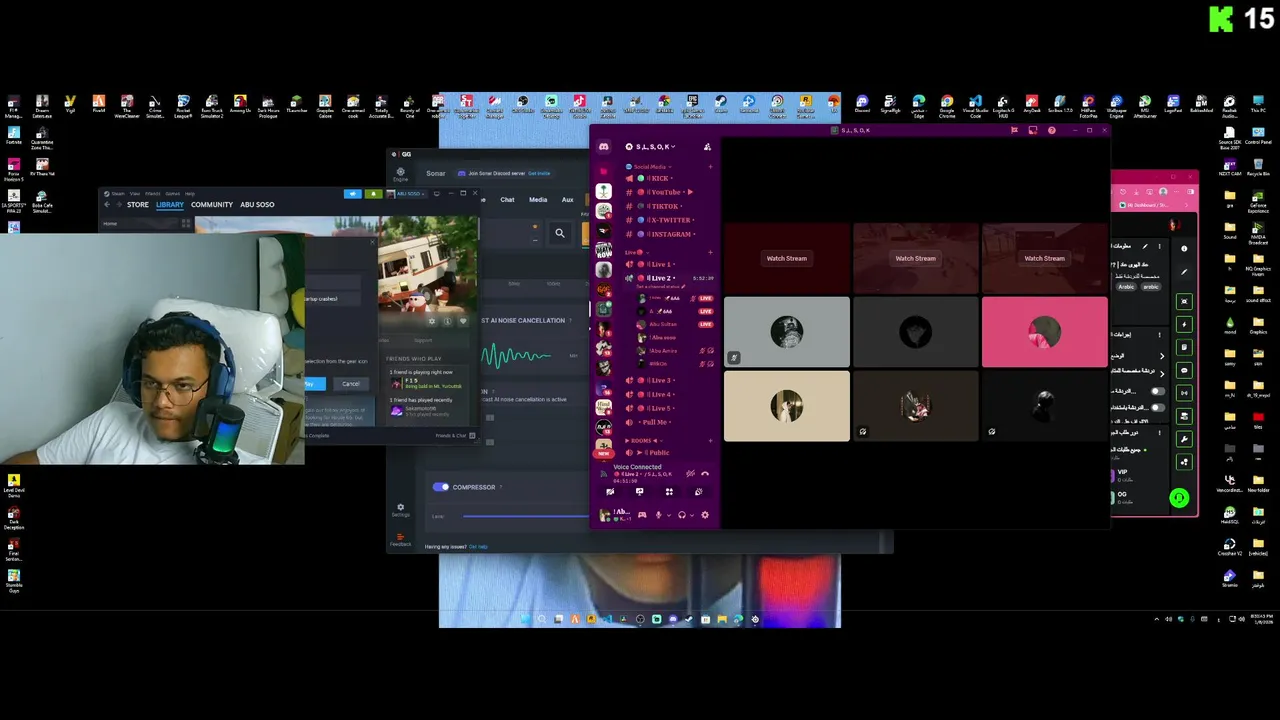
Task: Adjust the Sonar compressor Level slider
Action: [525, 516]
